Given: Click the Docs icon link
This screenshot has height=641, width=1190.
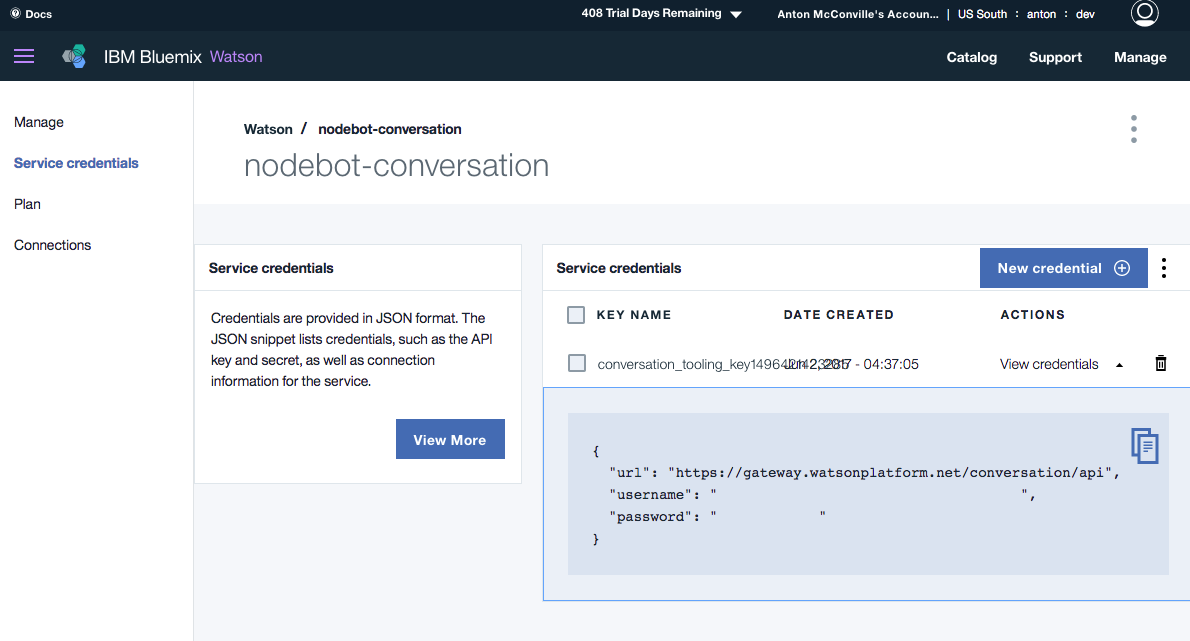Looking at the screenshot, I should [31, 14].
